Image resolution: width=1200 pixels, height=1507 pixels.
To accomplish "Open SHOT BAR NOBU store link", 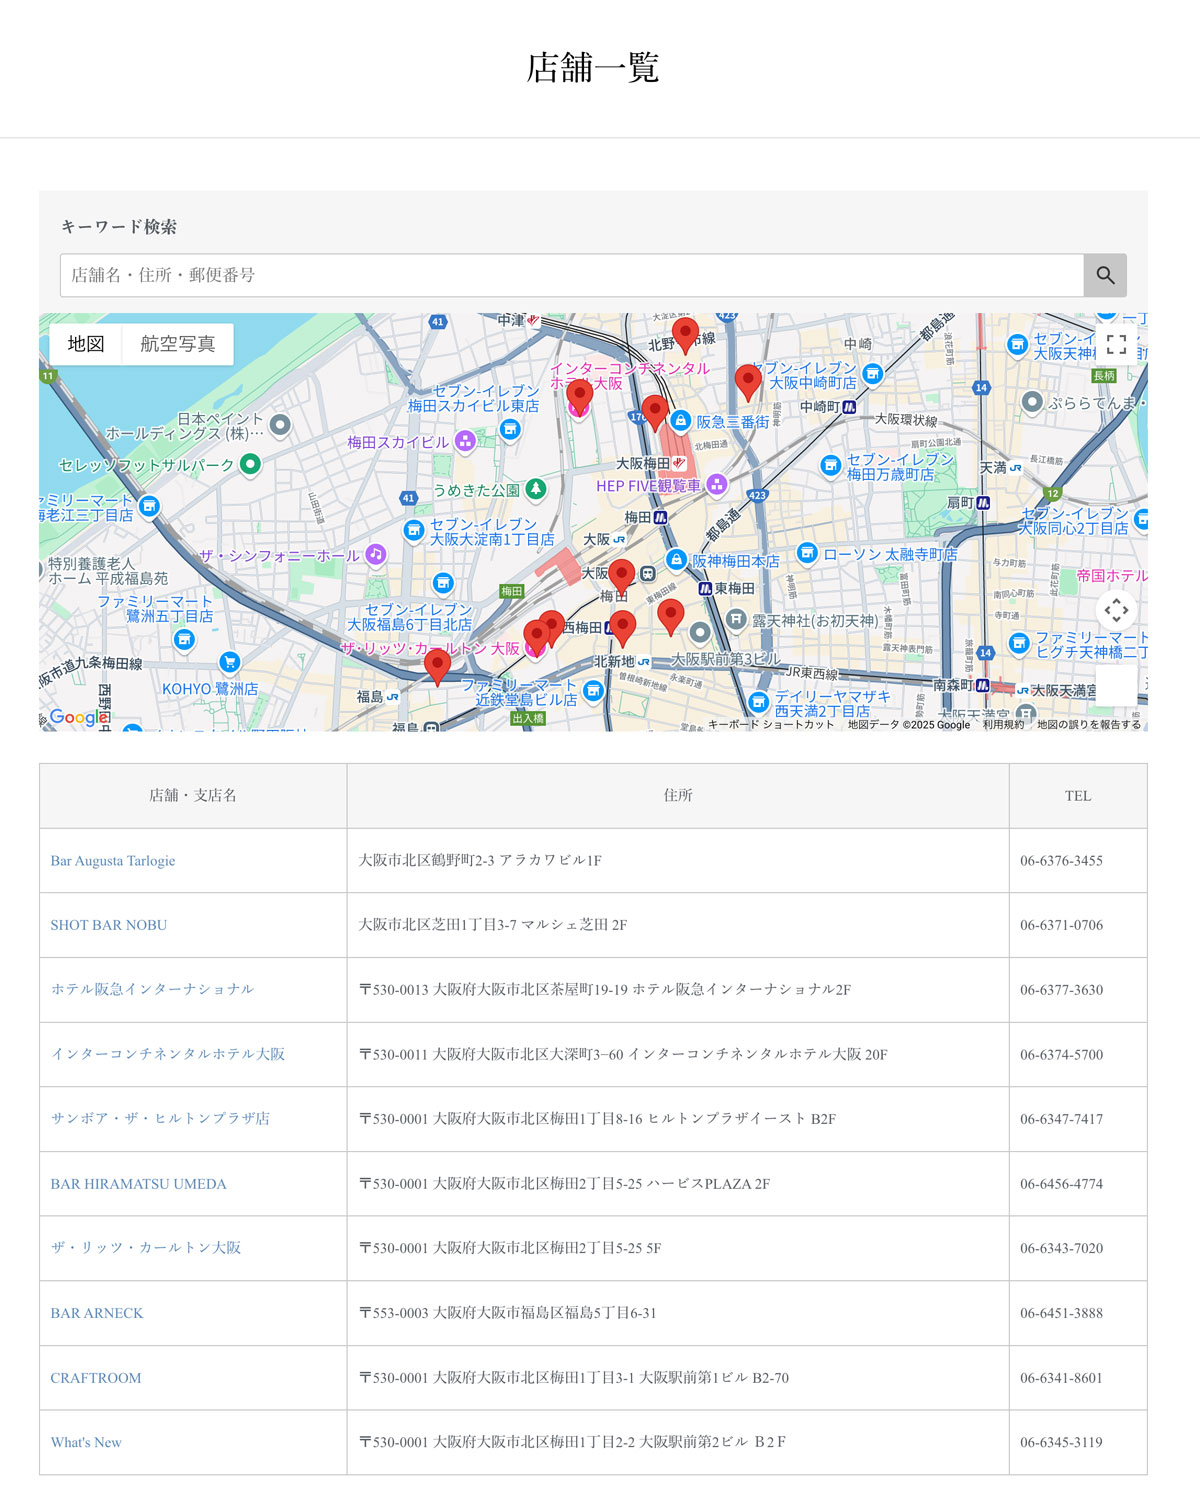I will tap(109, 925).
